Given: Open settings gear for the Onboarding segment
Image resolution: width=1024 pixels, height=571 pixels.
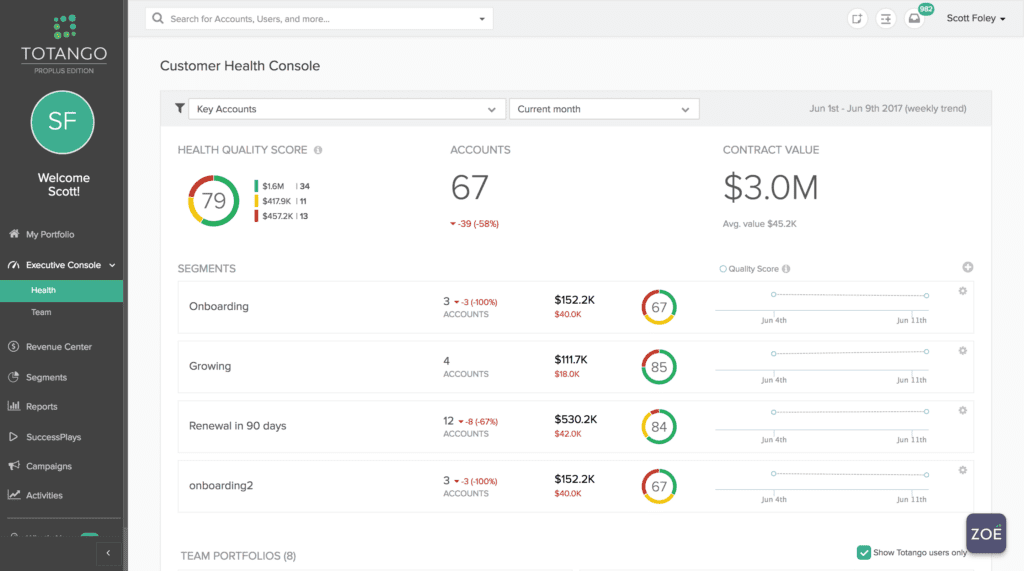Looking at the screenshot, I should [963, 291].
